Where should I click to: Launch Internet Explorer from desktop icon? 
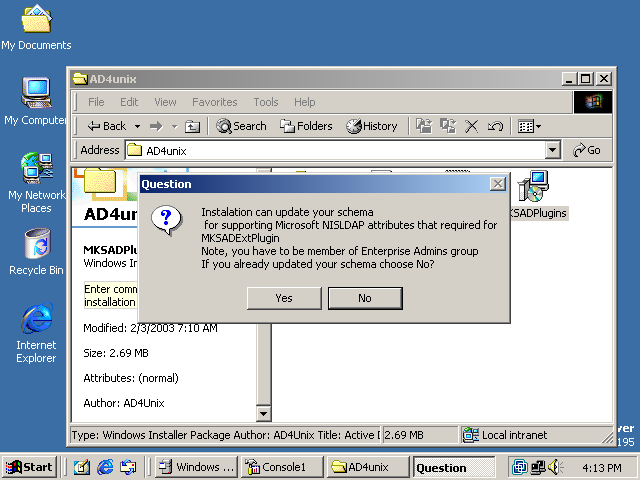click(x=36, y=333)
